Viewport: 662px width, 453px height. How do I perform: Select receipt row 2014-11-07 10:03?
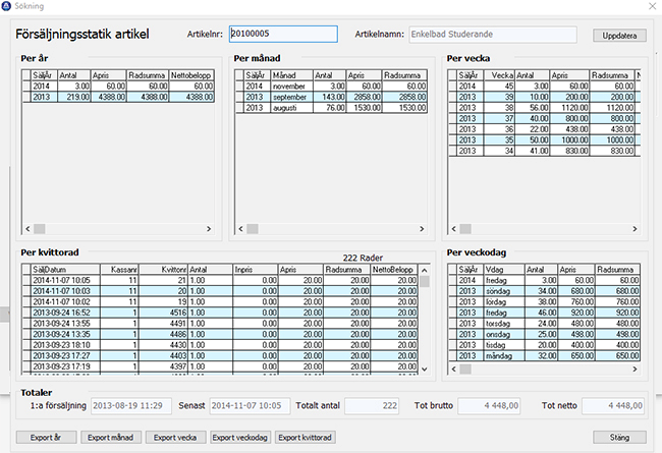click(x=220, y=291)
